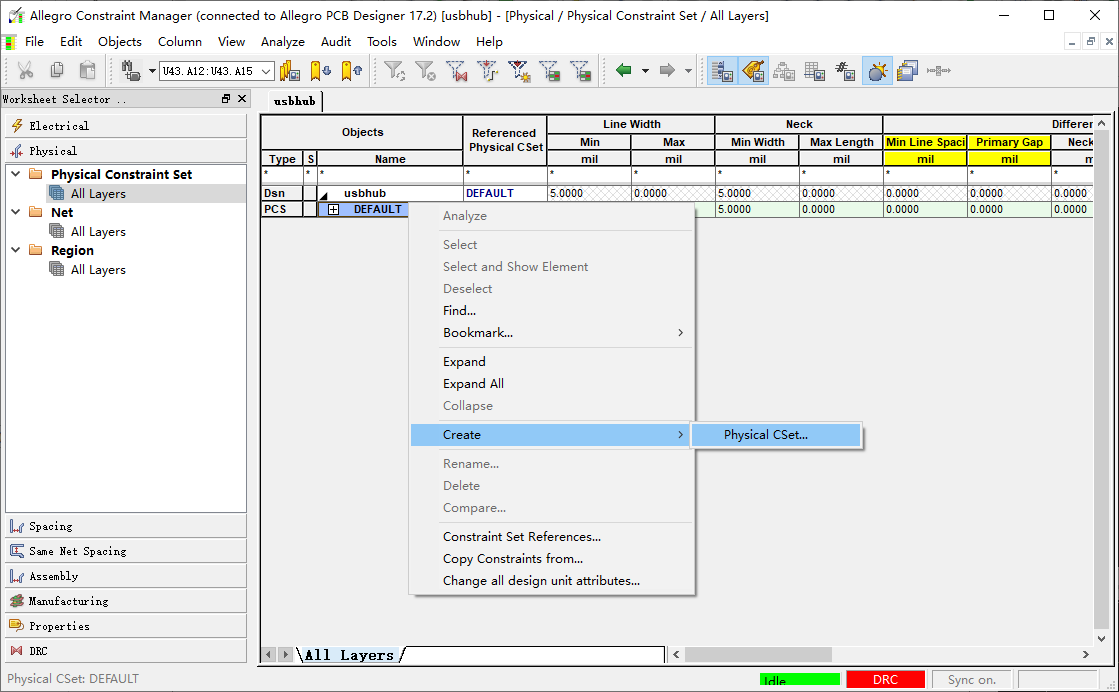Click the bookmark list icon beside the combo box

[x=289, y=71]
